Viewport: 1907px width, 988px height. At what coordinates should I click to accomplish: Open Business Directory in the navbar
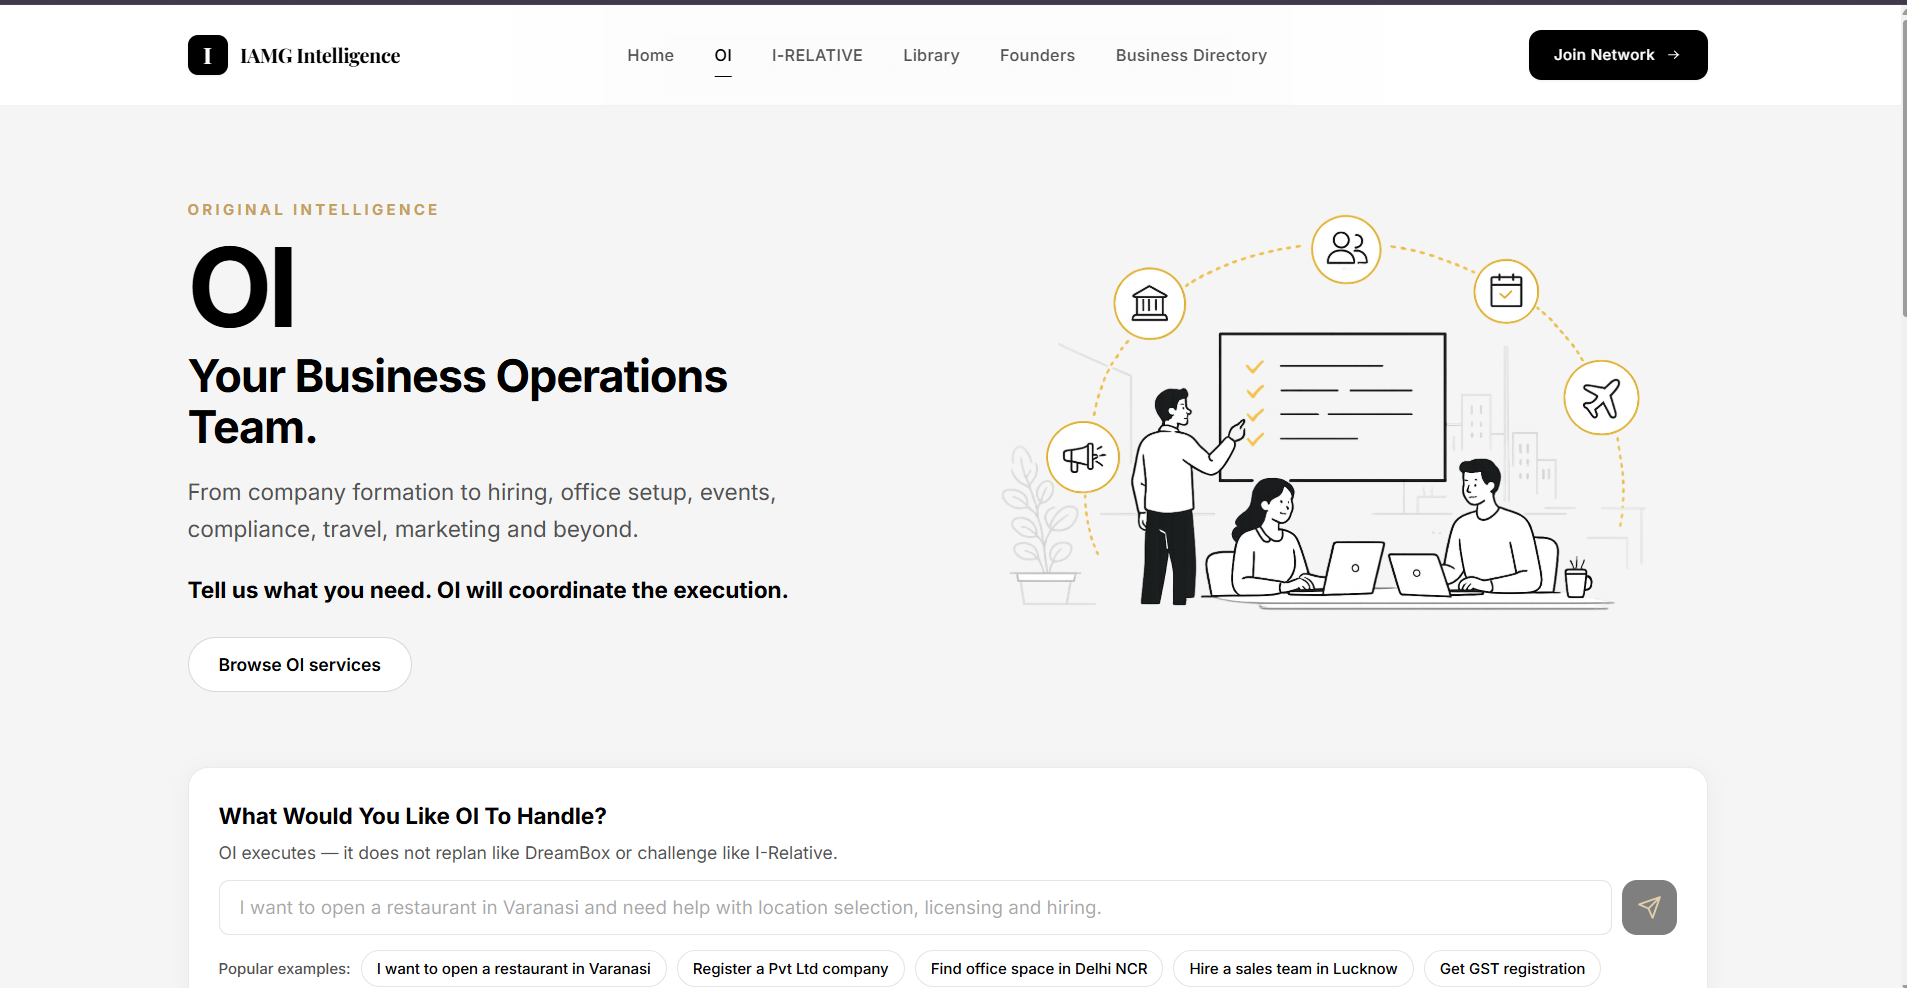coord(1191,55)
